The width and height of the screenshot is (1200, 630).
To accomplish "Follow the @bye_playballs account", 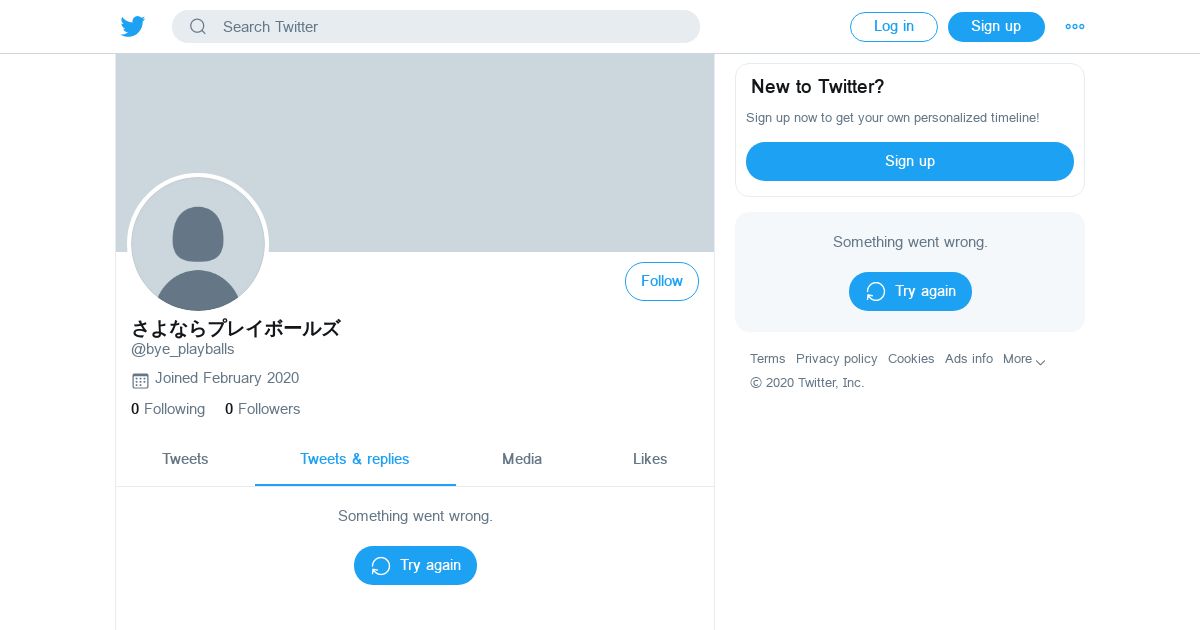I will 662,281.
